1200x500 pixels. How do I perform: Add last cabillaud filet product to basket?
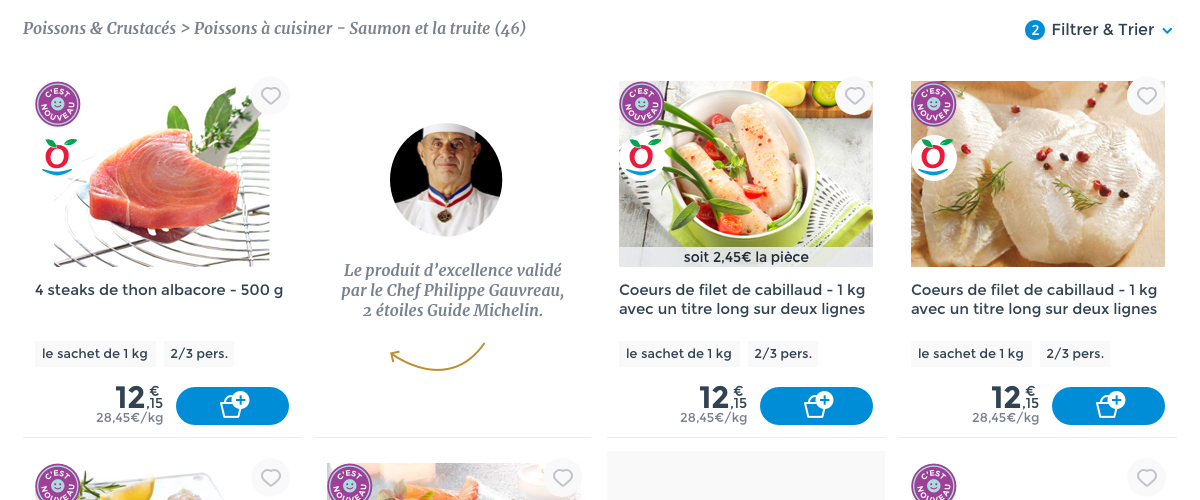click(x=1108, y=406)
